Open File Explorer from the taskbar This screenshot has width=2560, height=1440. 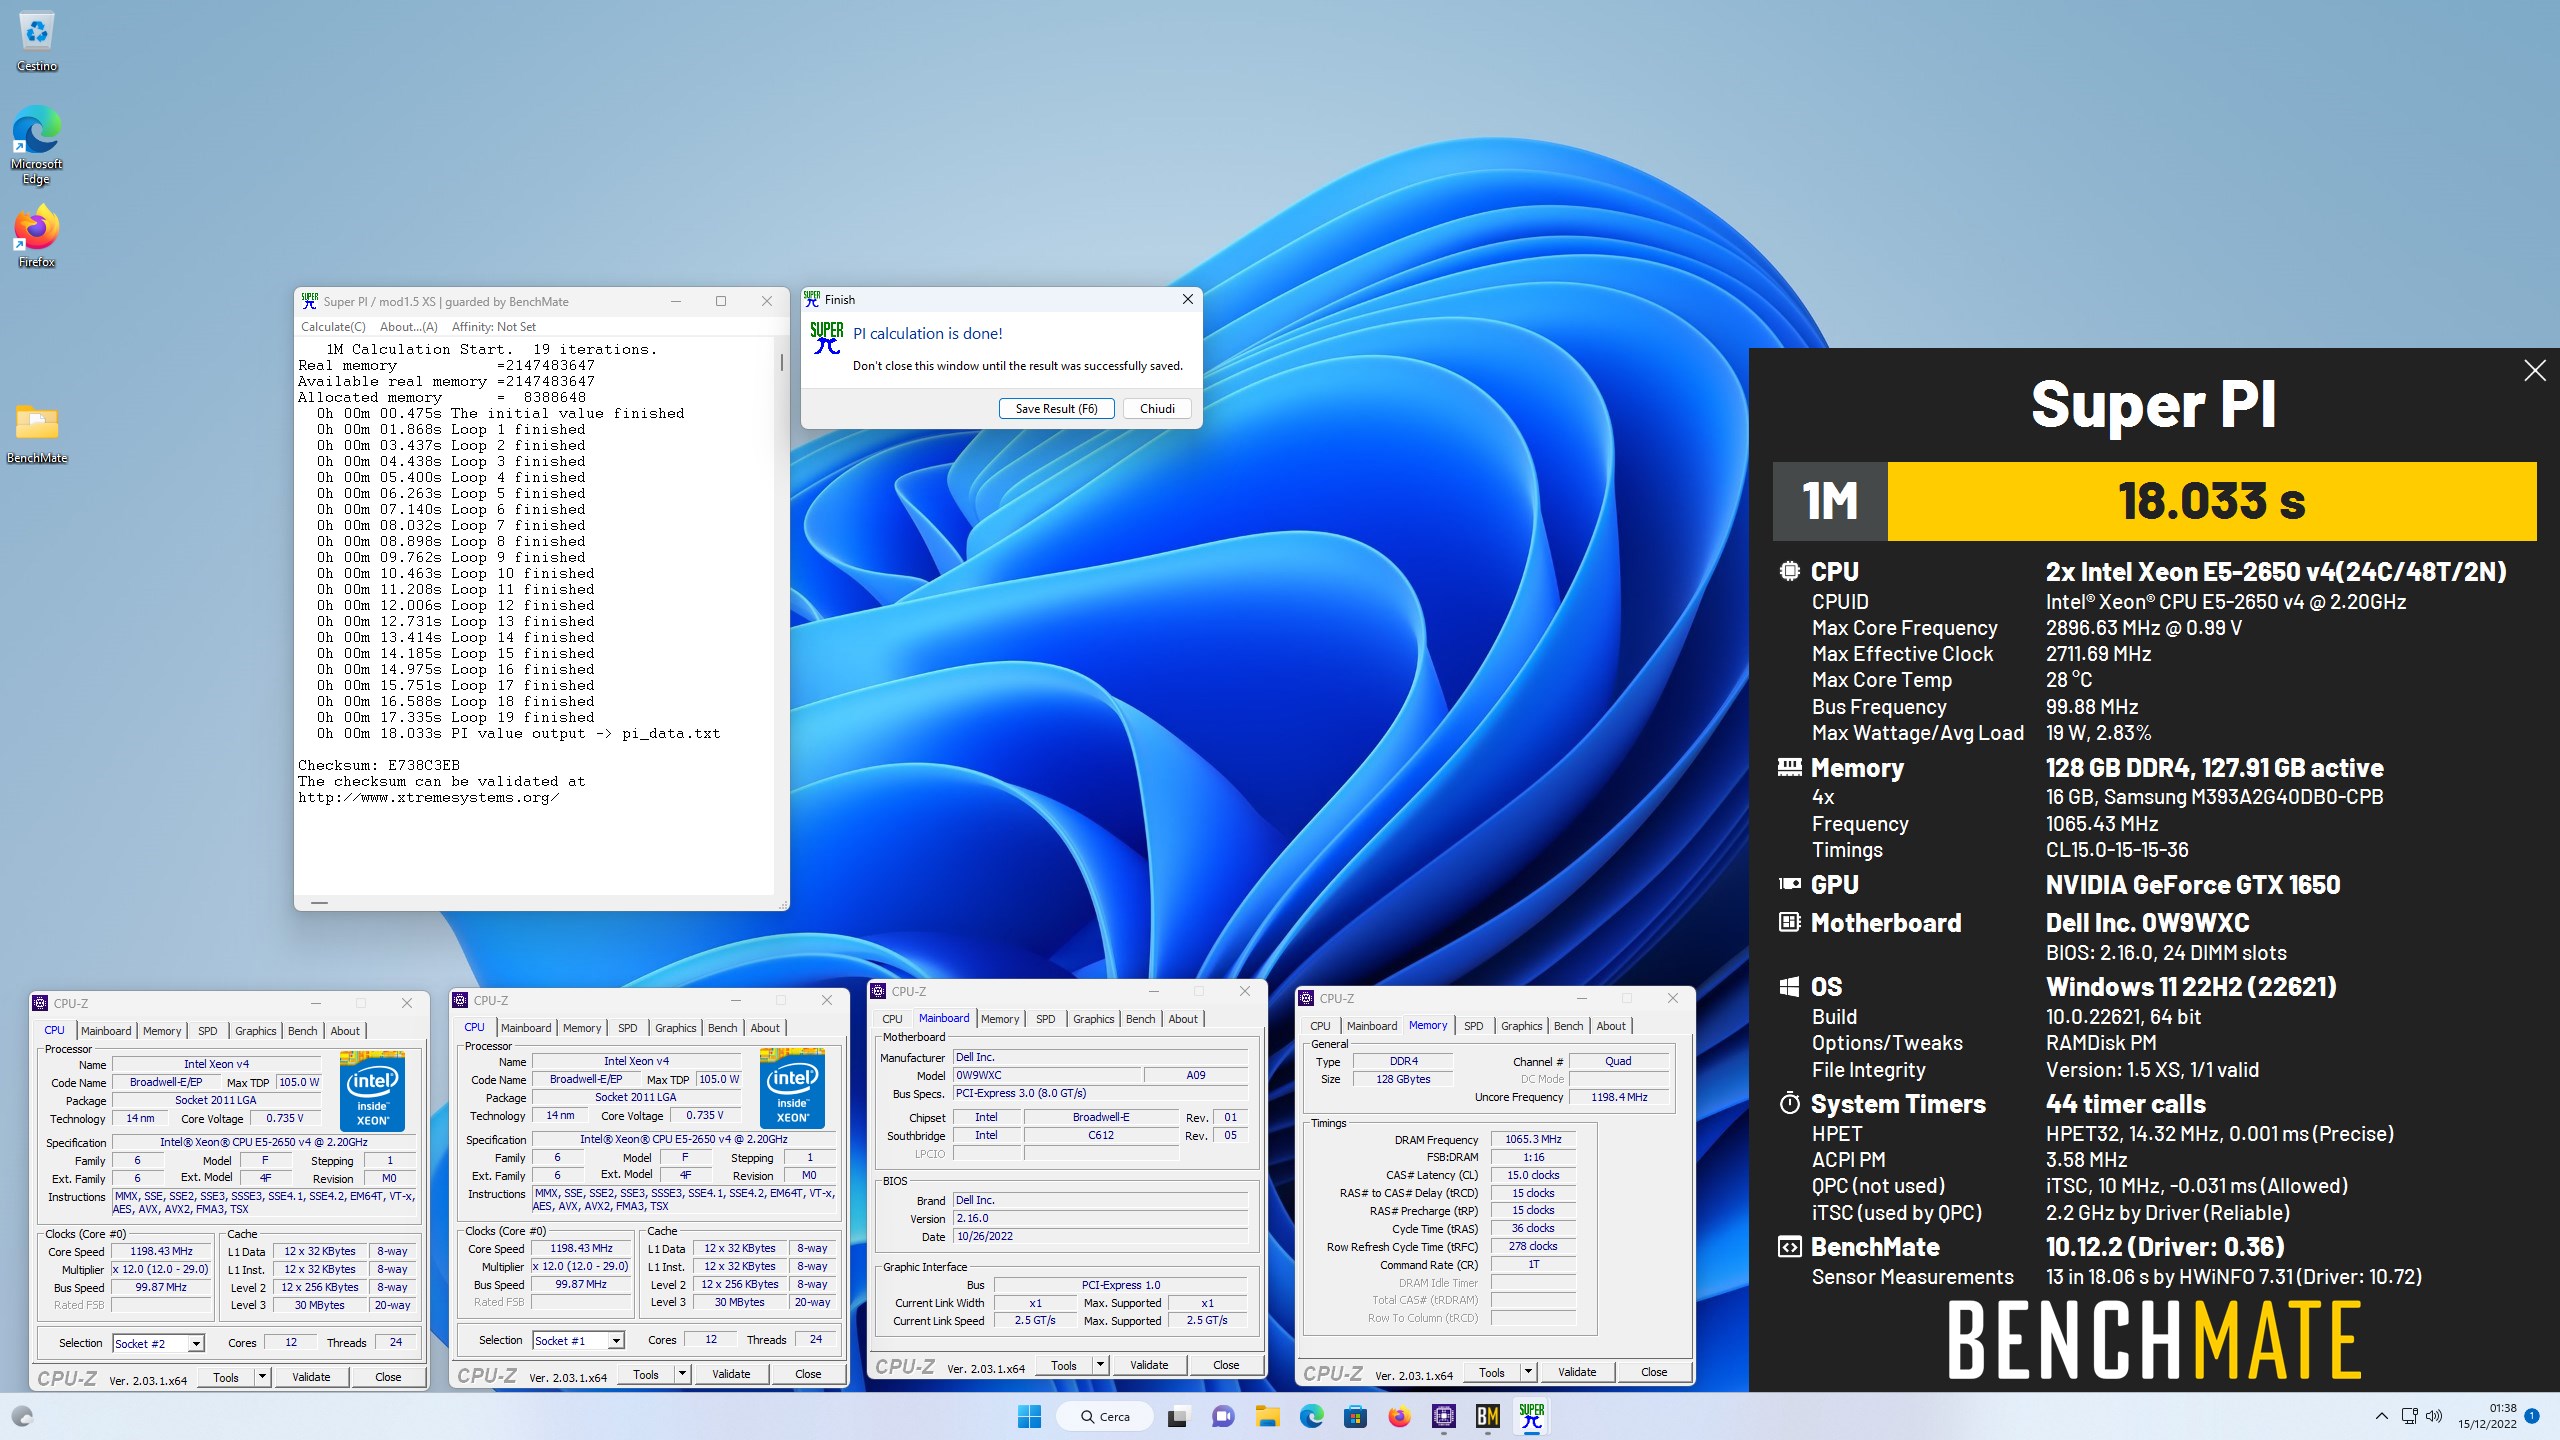click(1267, 1416)
